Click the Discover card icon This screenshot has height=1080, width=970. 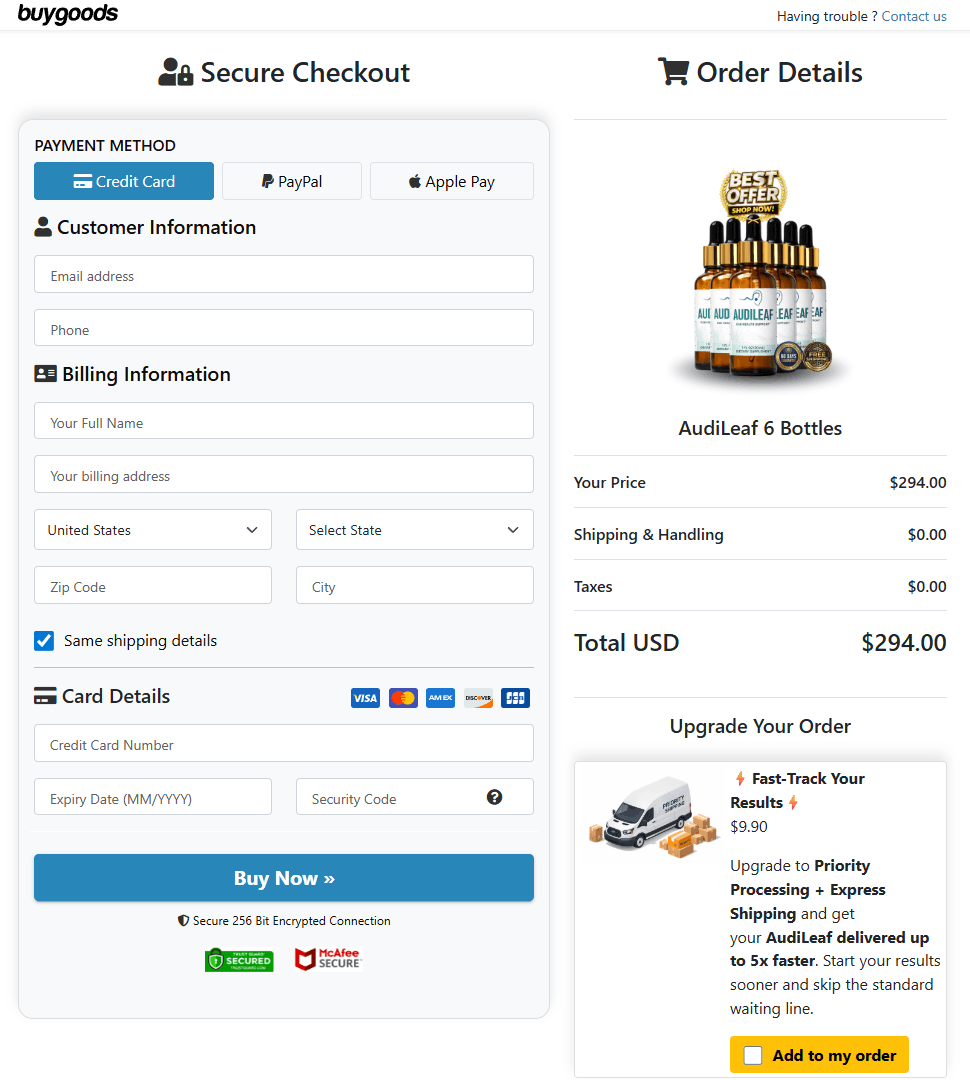tap(478, 697)
